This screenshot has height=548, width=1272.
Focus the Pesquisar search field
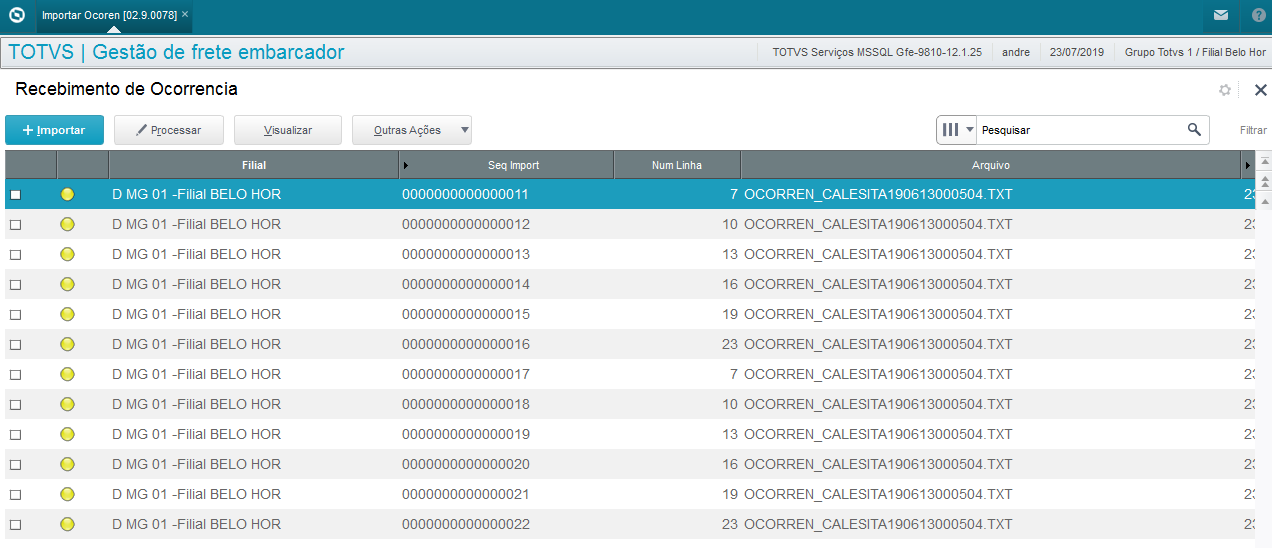[x=1080, y=130]
